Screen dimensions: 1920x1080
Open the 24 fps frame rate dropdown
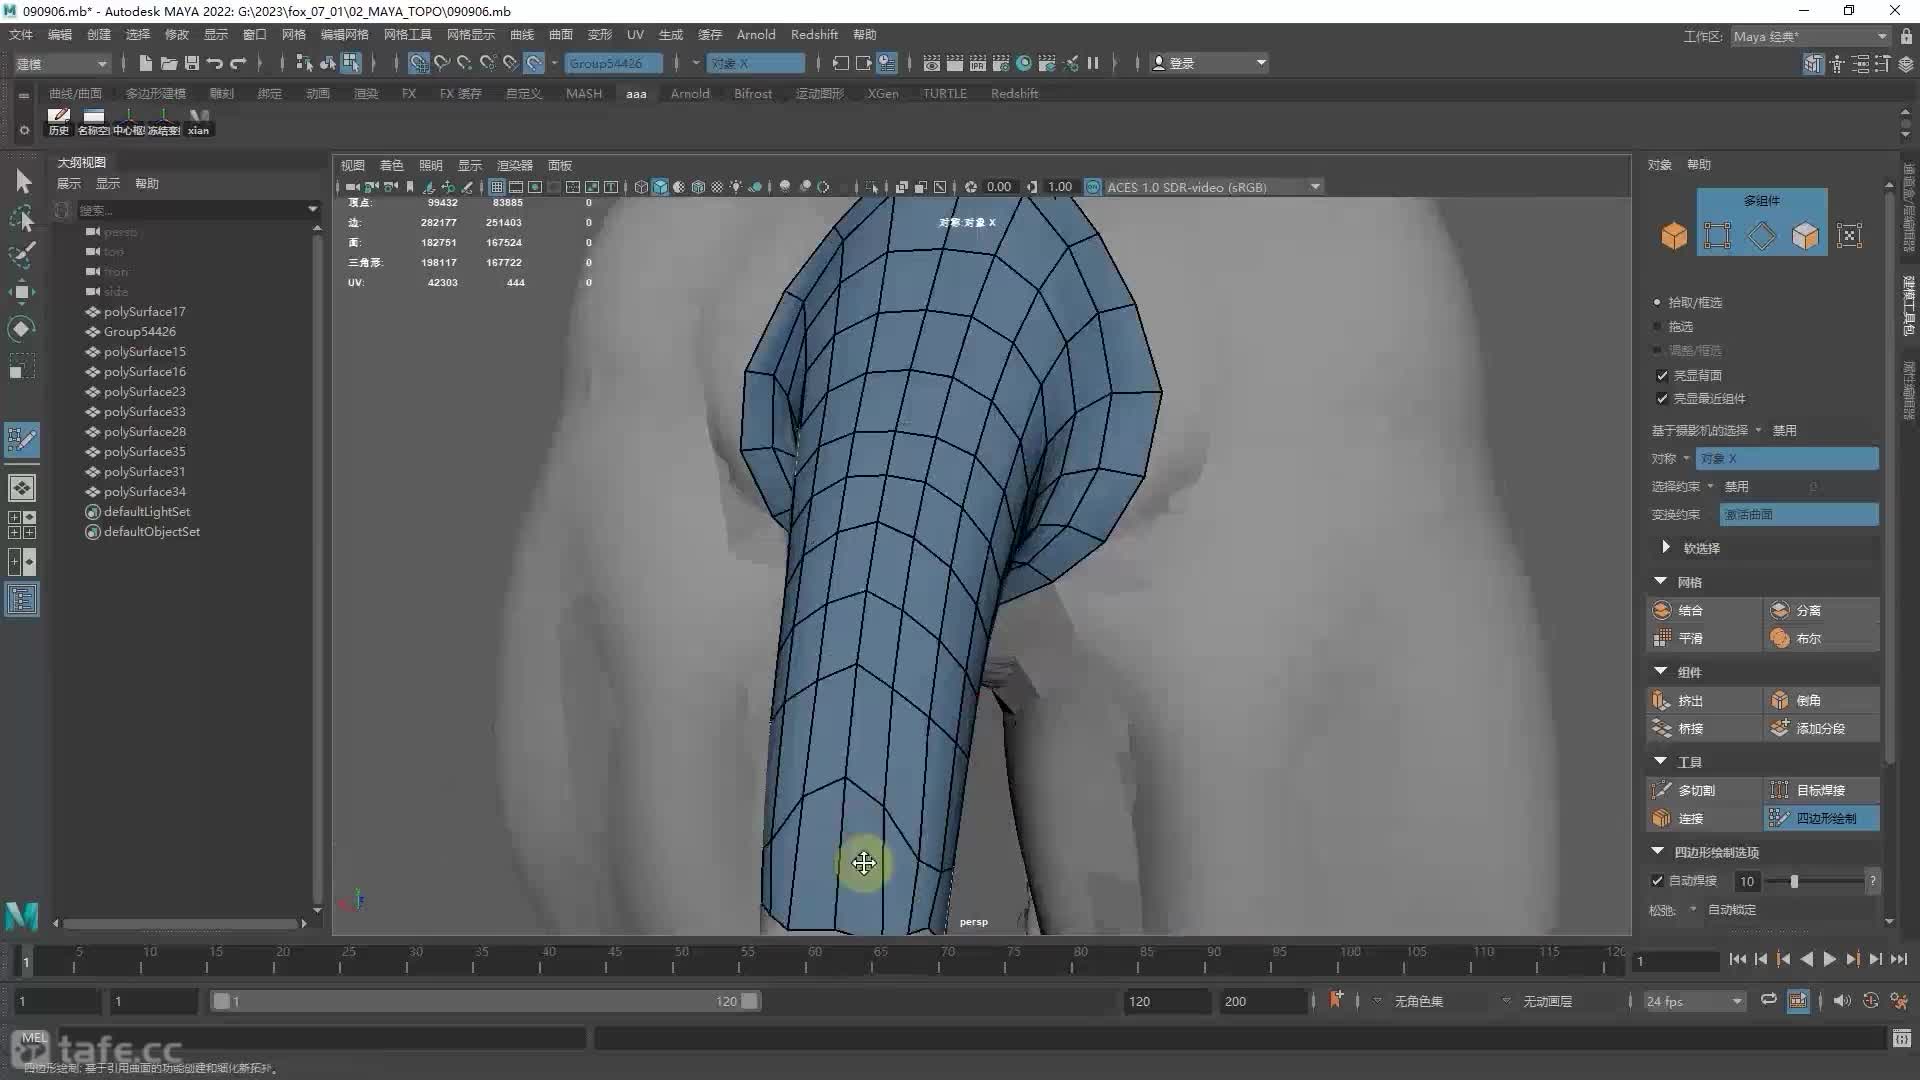(1694, 1001)
